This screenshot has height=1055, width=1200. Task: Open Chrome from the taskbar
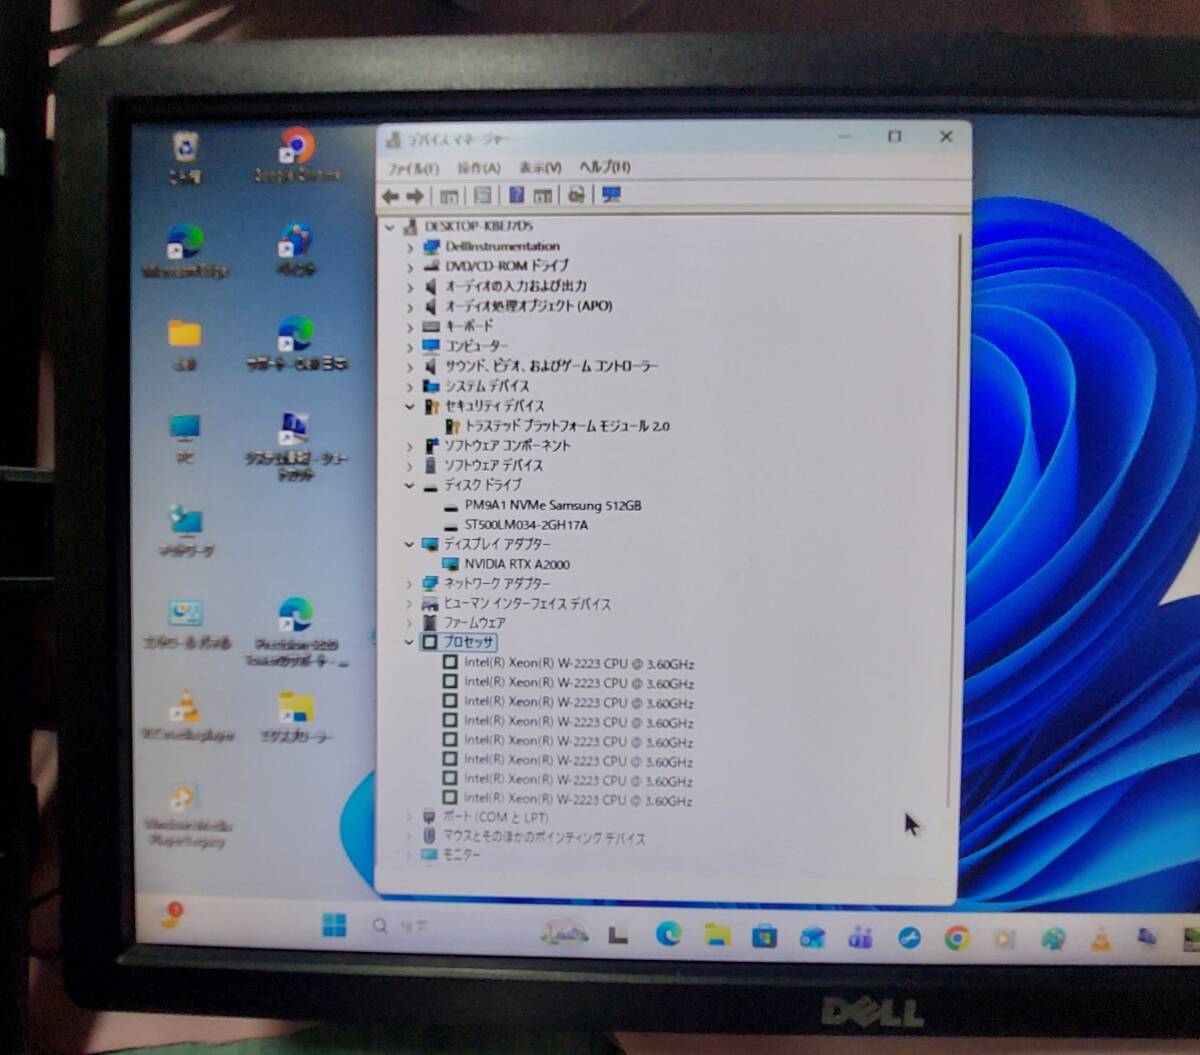pyautogui.click(x=957, y=938)
